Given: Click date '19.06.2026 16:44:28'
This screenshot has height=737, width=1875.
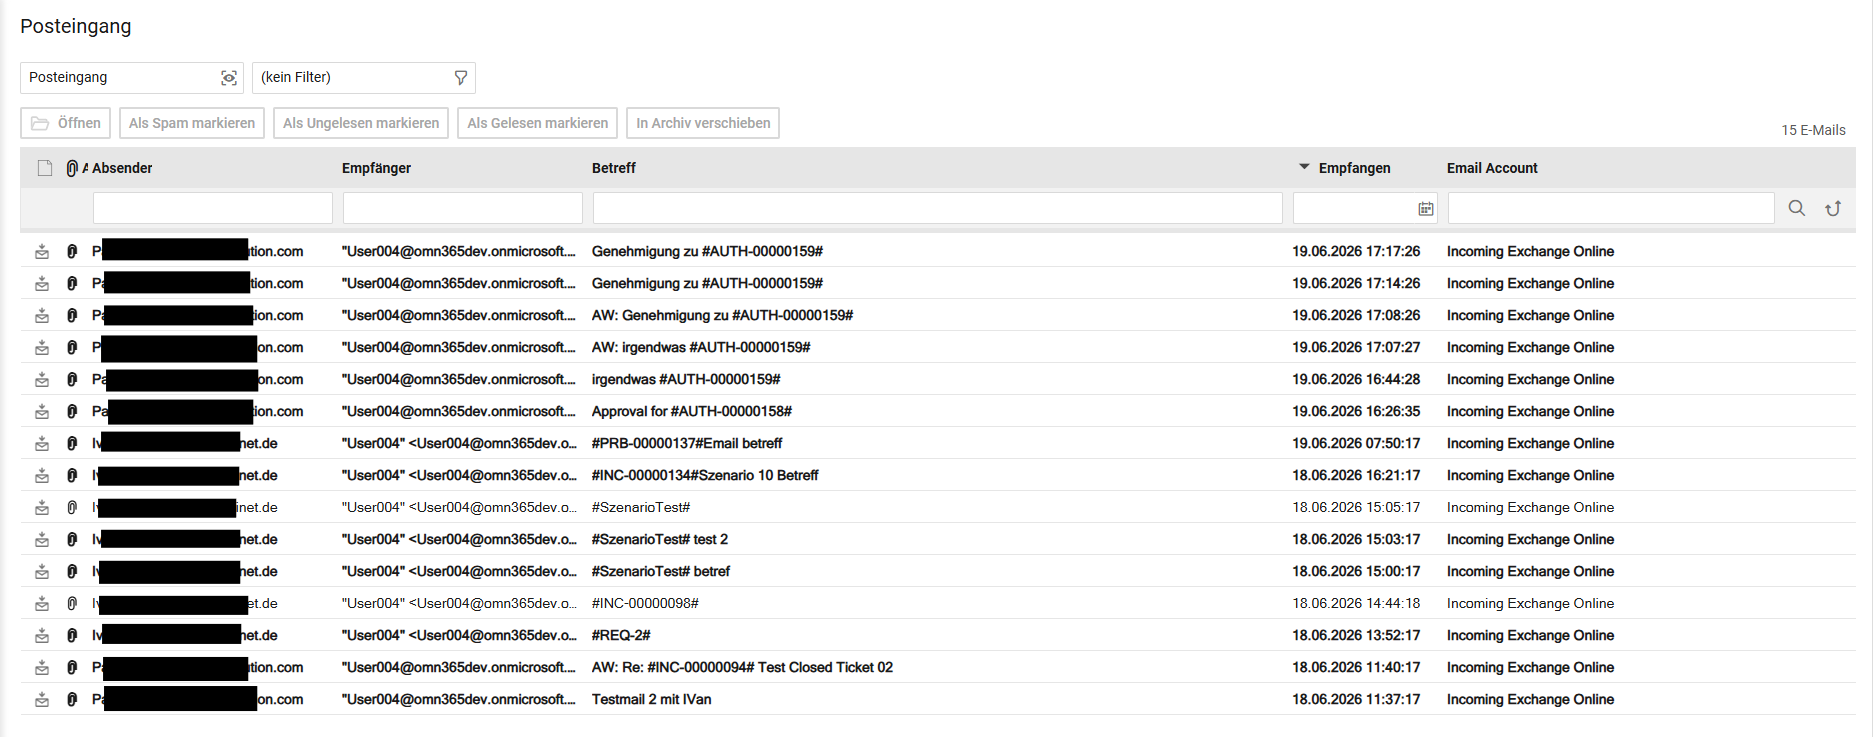Looking at the screenshot, I should click(1356, 379).
